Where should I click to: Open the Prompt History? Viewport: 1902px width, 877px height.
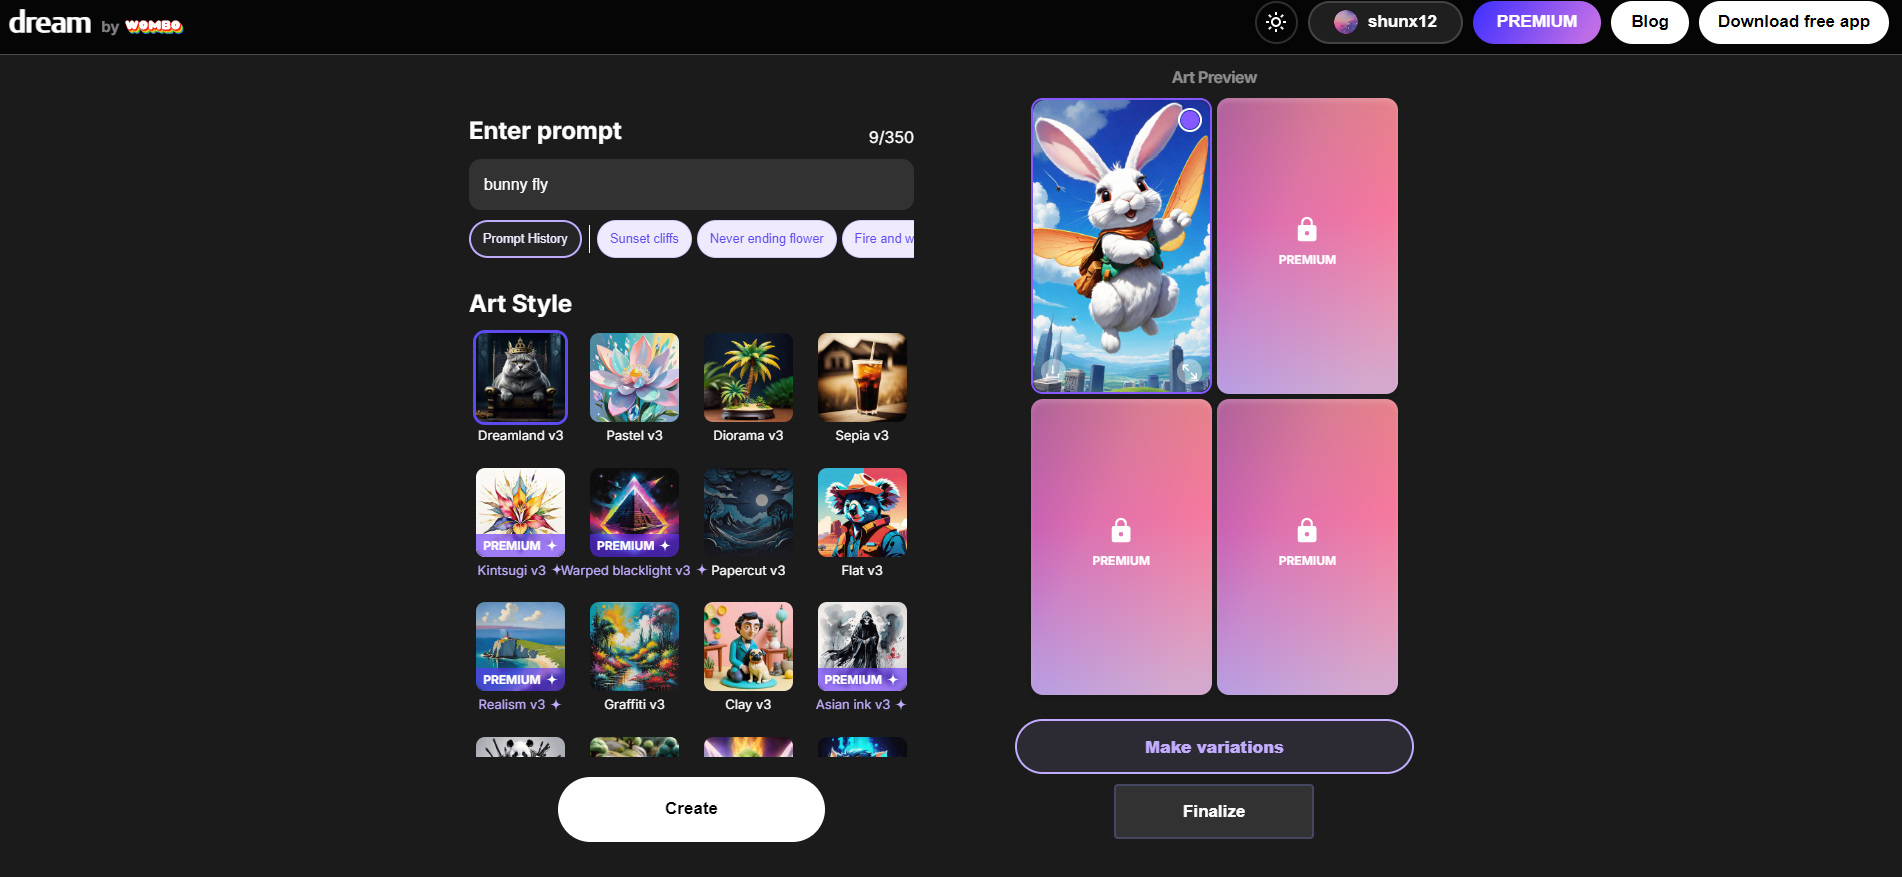525,239
